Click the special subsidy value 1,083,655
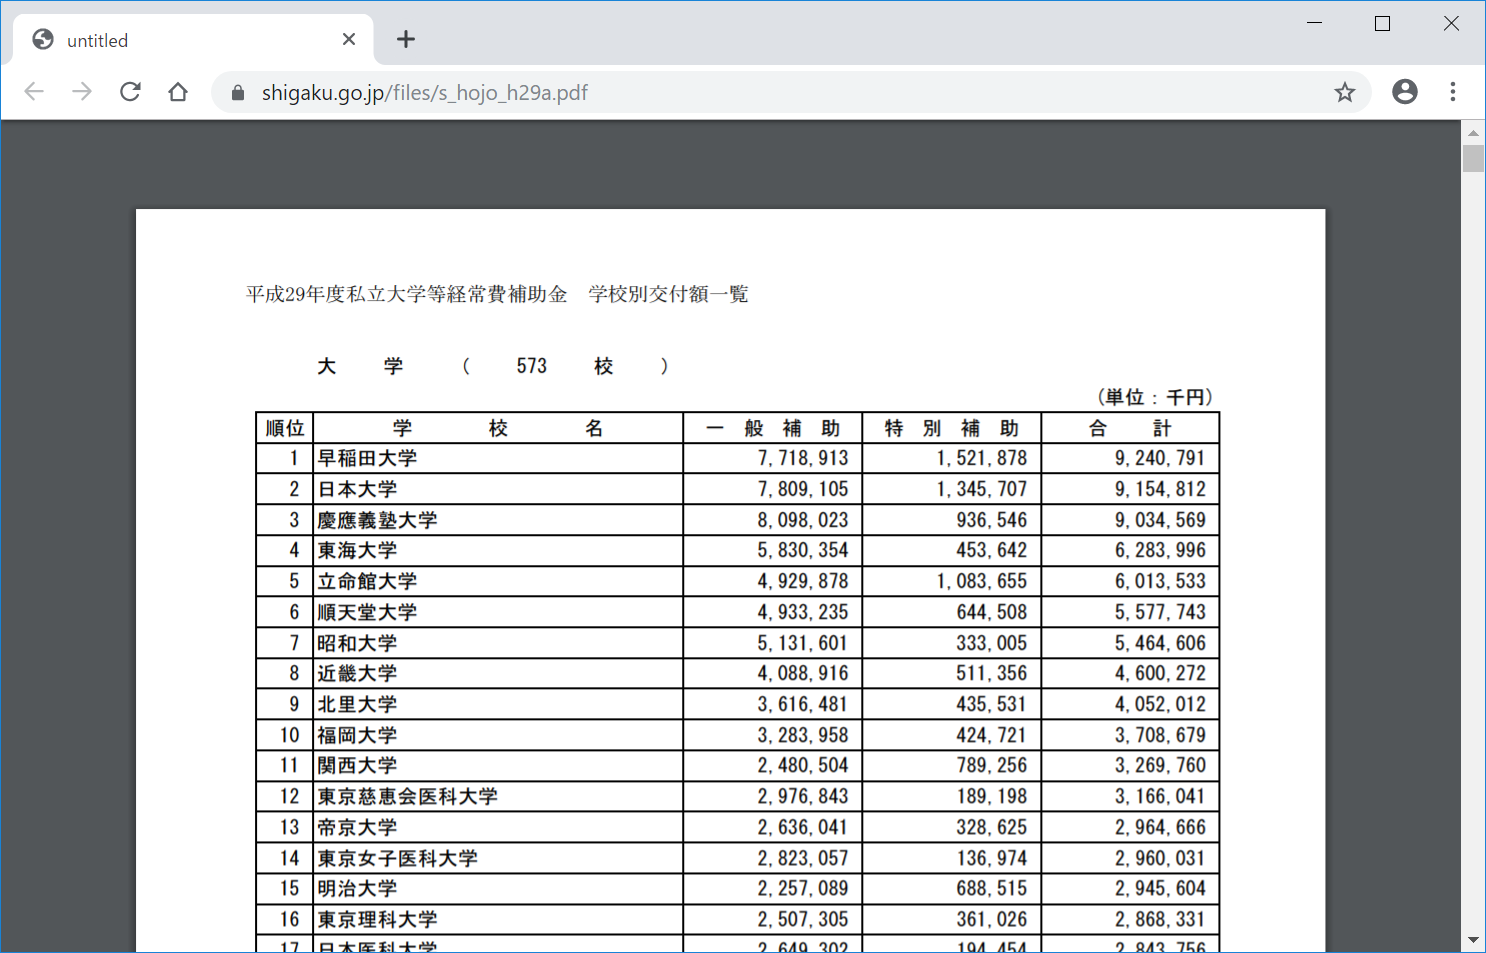The width and height of the screenshot is (1486, 953). click(981, 581)
